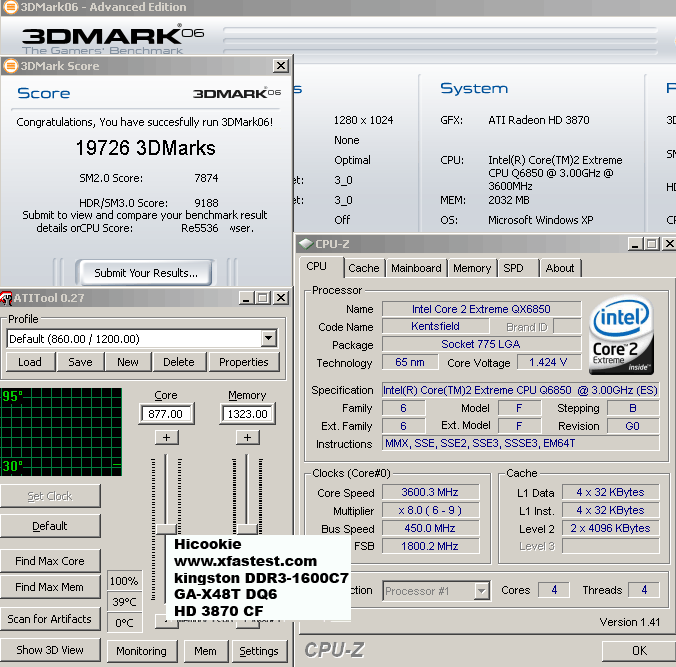Minimize the ATITool window
Viewport: 676px width, 667px height.
[246, 298]
